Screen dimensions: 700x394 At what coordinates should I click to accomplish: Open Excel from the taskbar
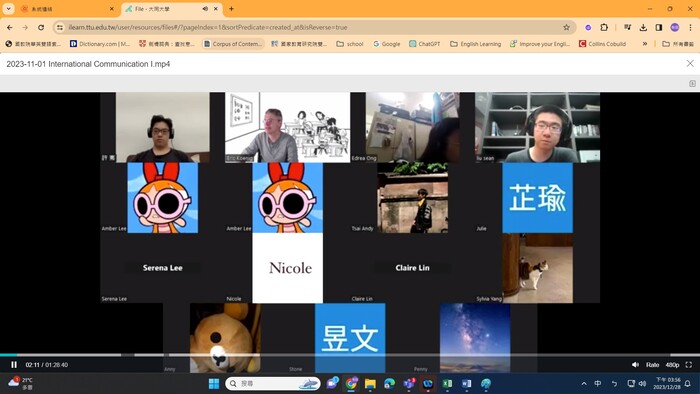click(x=447, y=383)
